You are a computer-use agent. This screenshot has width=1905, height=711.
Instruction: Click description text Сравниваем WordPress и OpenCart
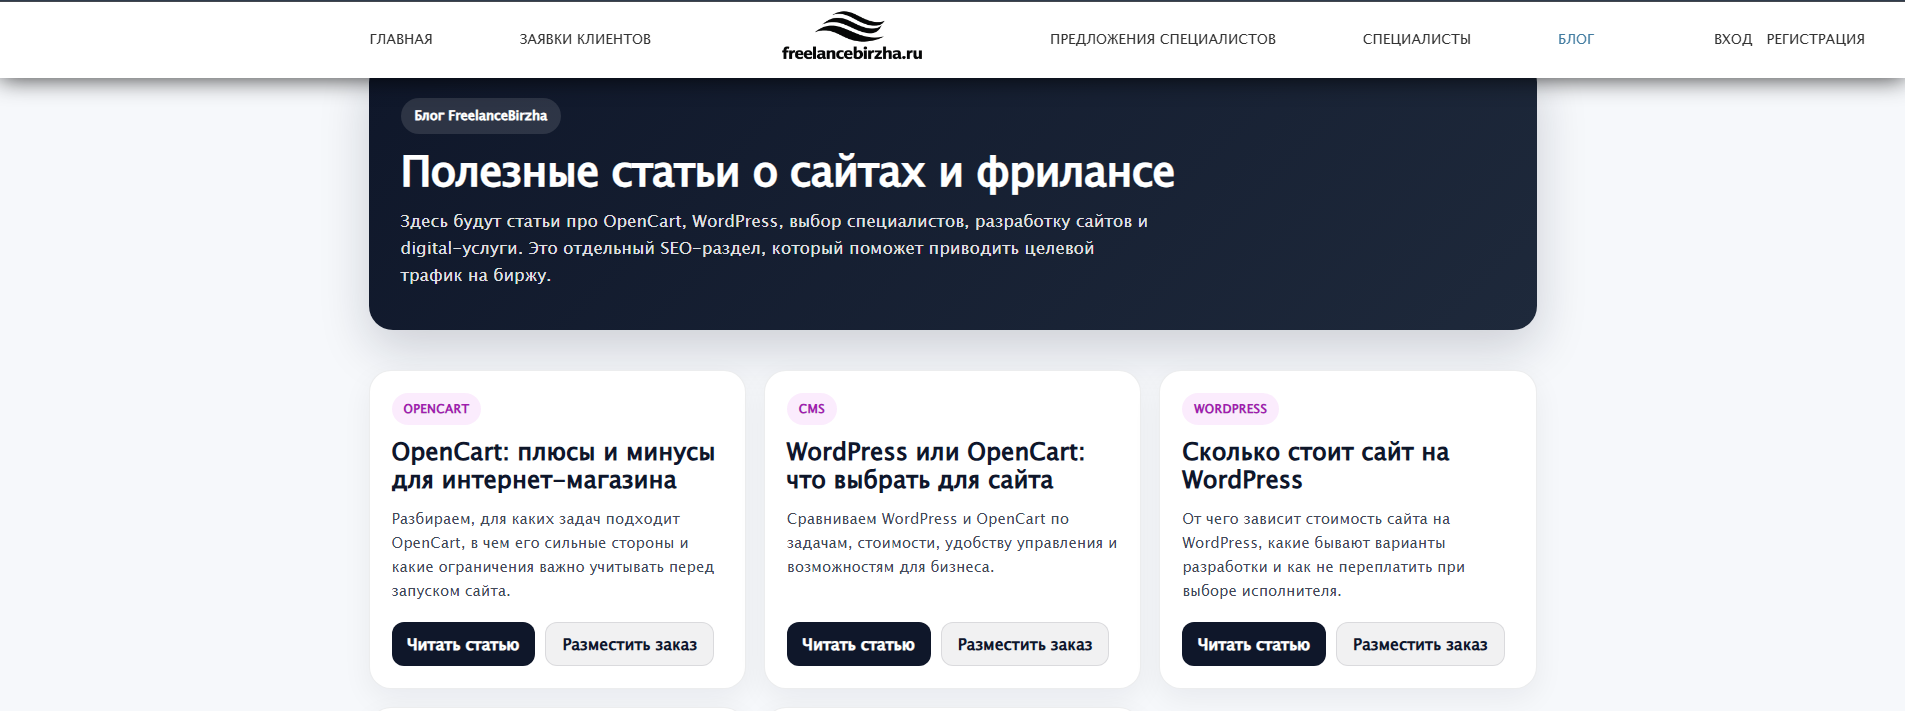(x=952, y=543)
